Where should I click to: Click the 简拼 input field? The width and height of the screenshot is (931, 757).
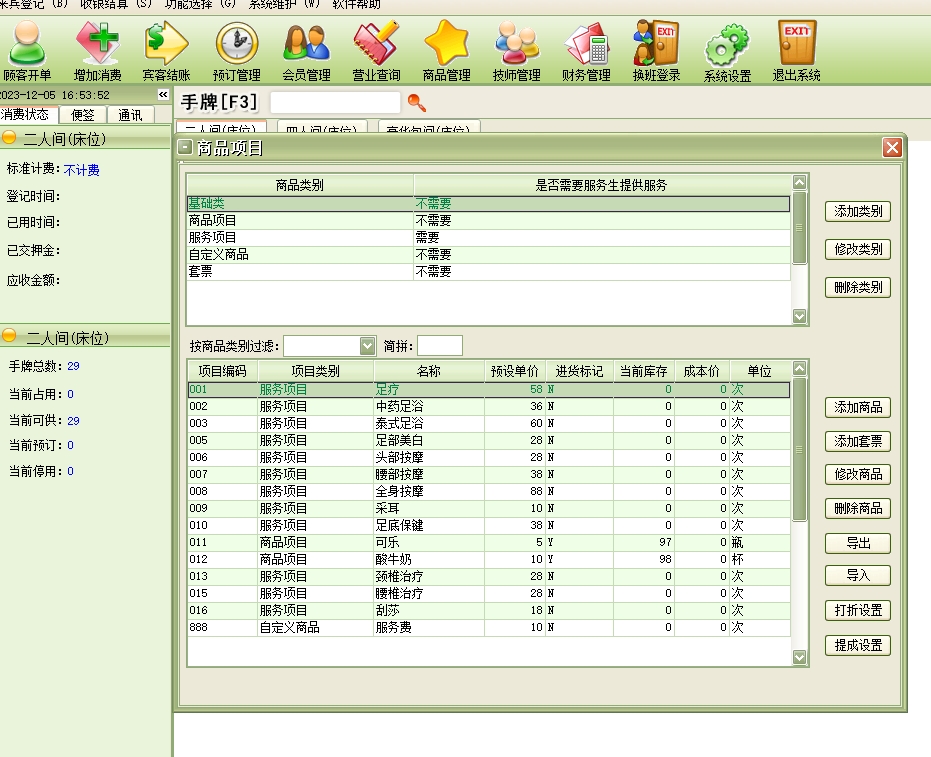439,346
